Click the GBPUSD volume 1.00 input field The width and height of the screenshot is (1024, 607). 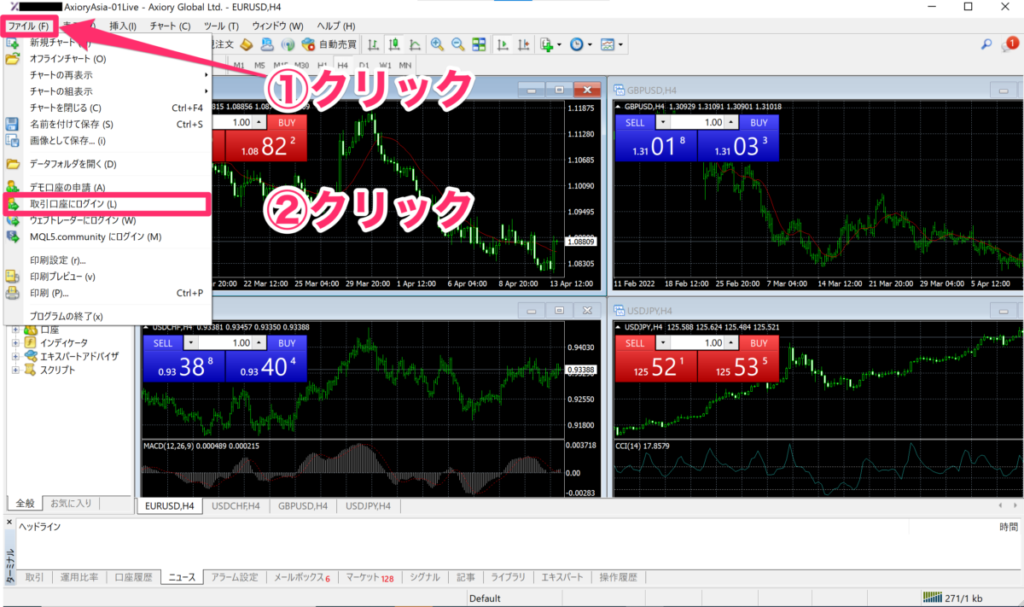click(x=697, y=122)
